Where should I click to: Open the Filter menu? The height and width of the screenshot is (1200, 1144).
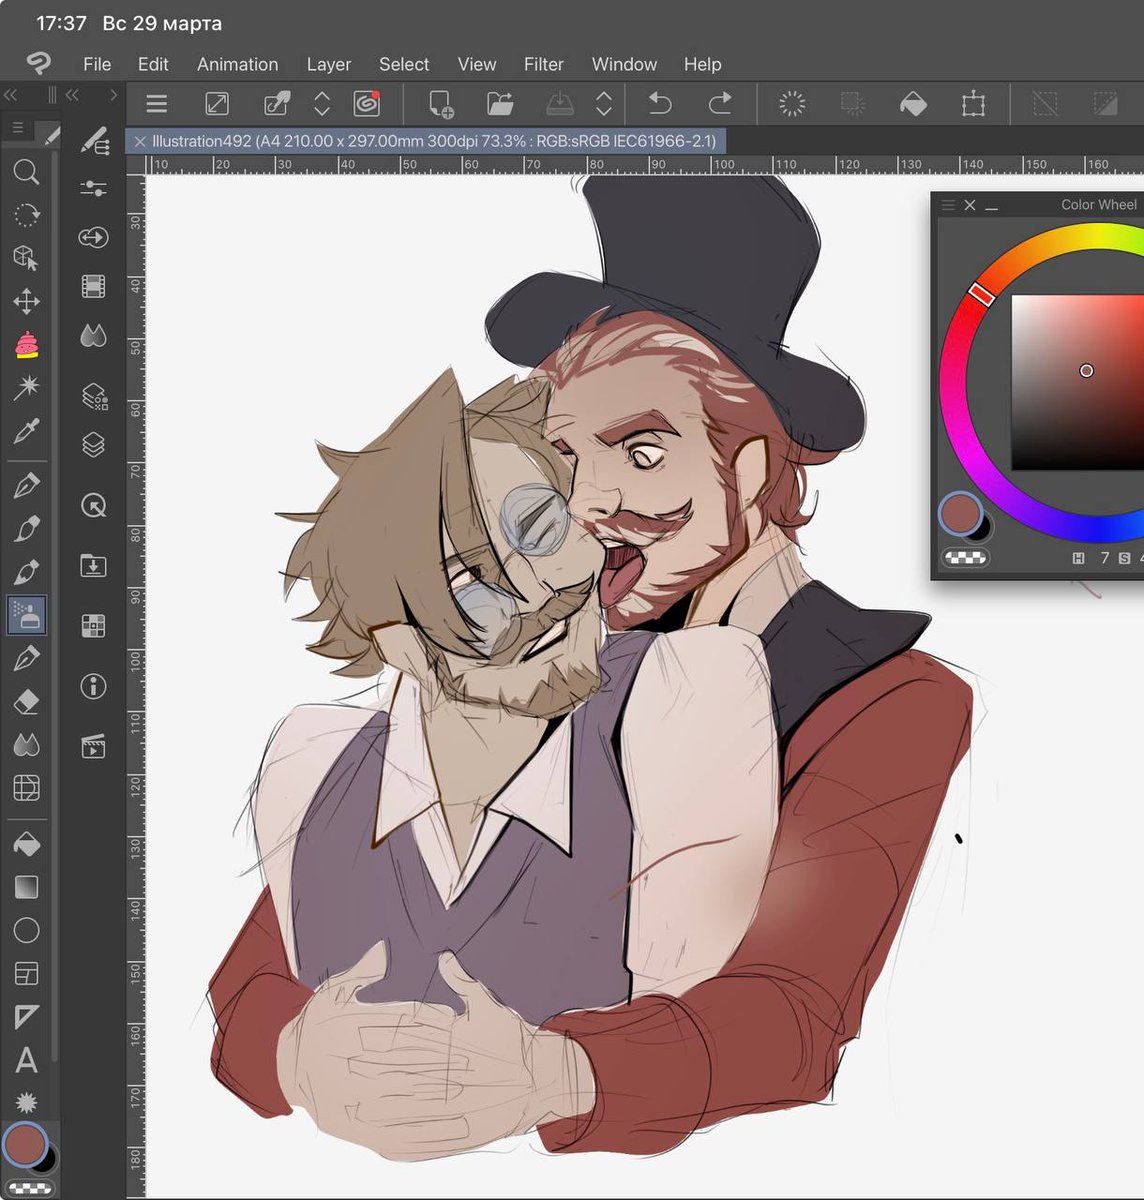544,64
